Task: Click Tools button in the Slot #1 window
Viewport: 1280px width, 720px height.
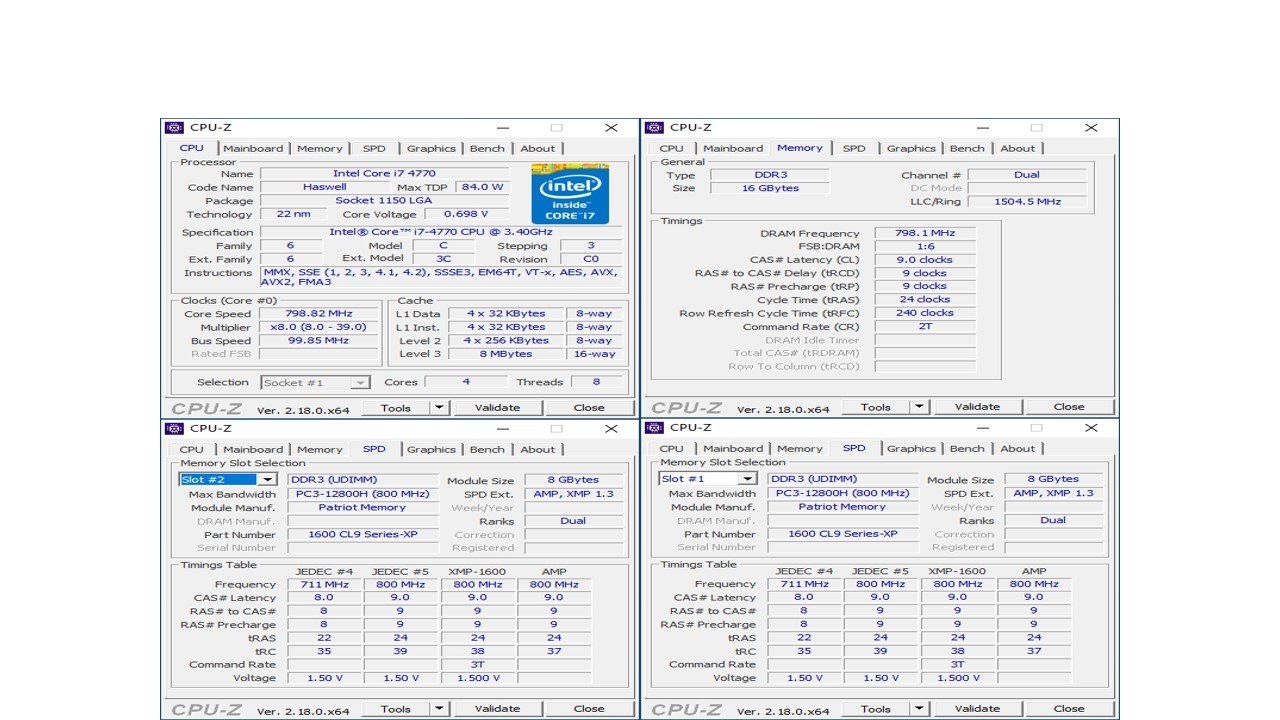Action: [875, 708]
